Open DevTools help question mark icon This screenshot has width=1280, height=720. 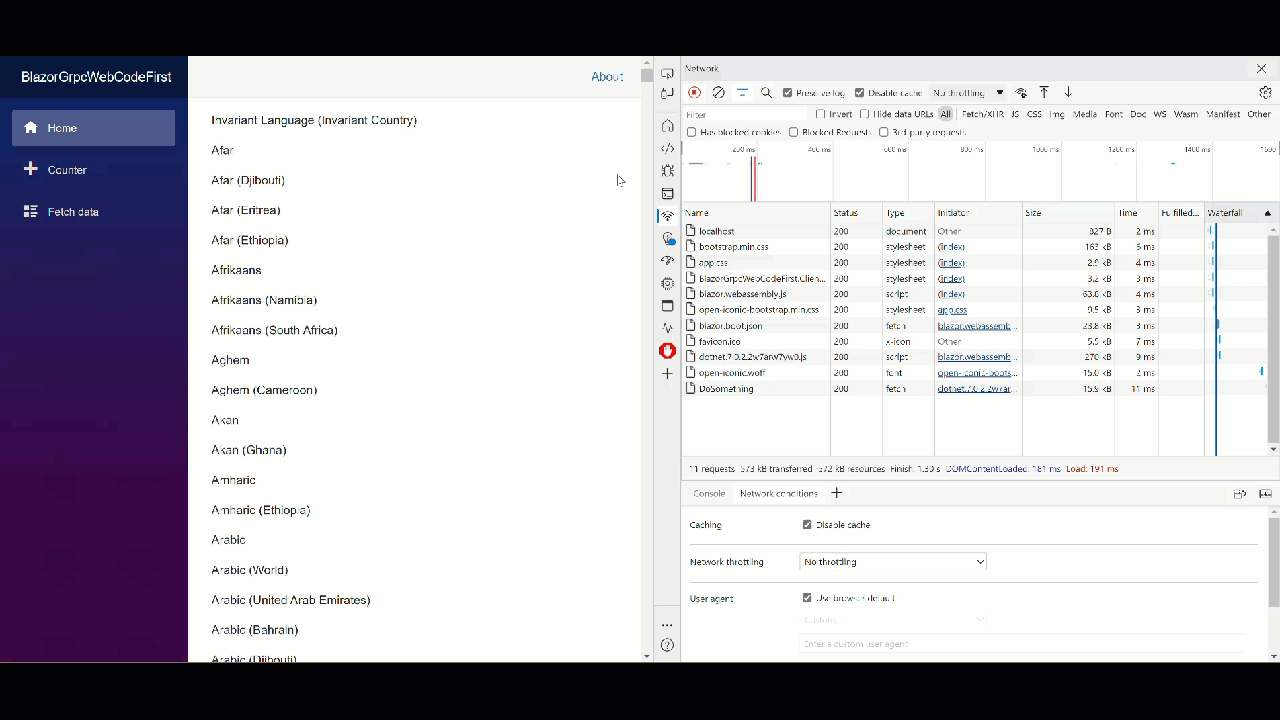coord(667,645)
